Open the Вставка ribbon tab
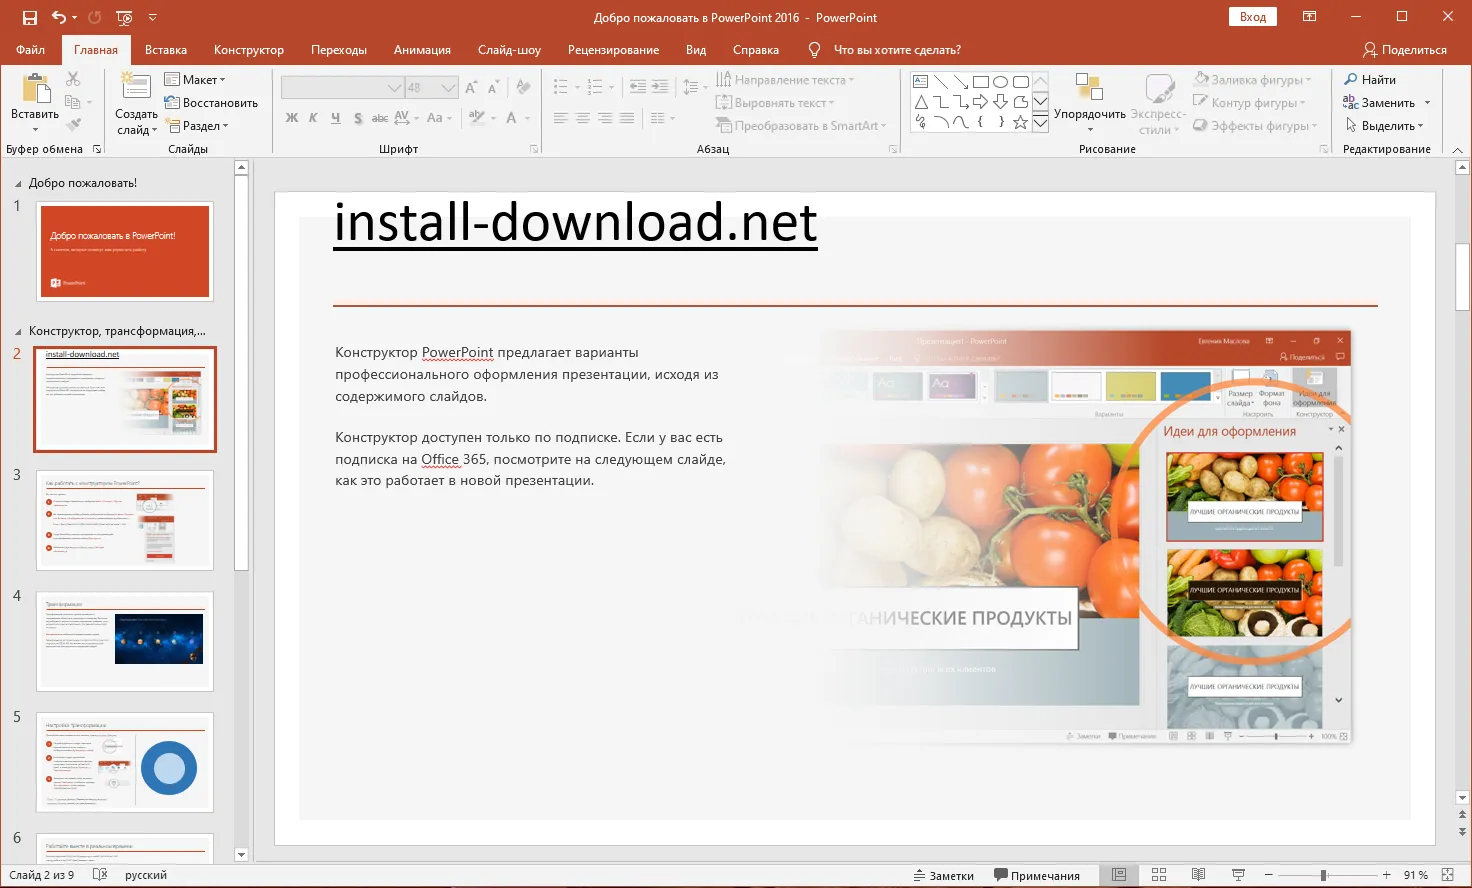Image resolution: width=1472 pixels, height=888 pixels. click(166, 50)
